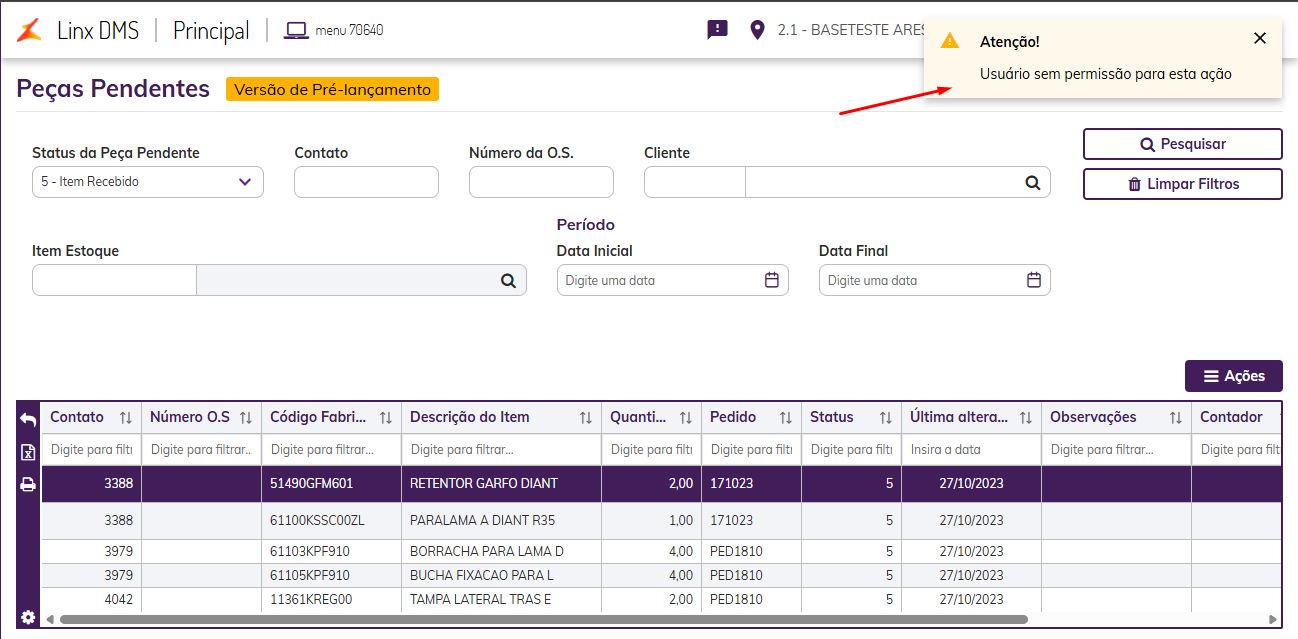The width and height of the screenshot is (1298, 639).
Task: Open the Data Inicial calendar picker
Action: pos(771,281)
